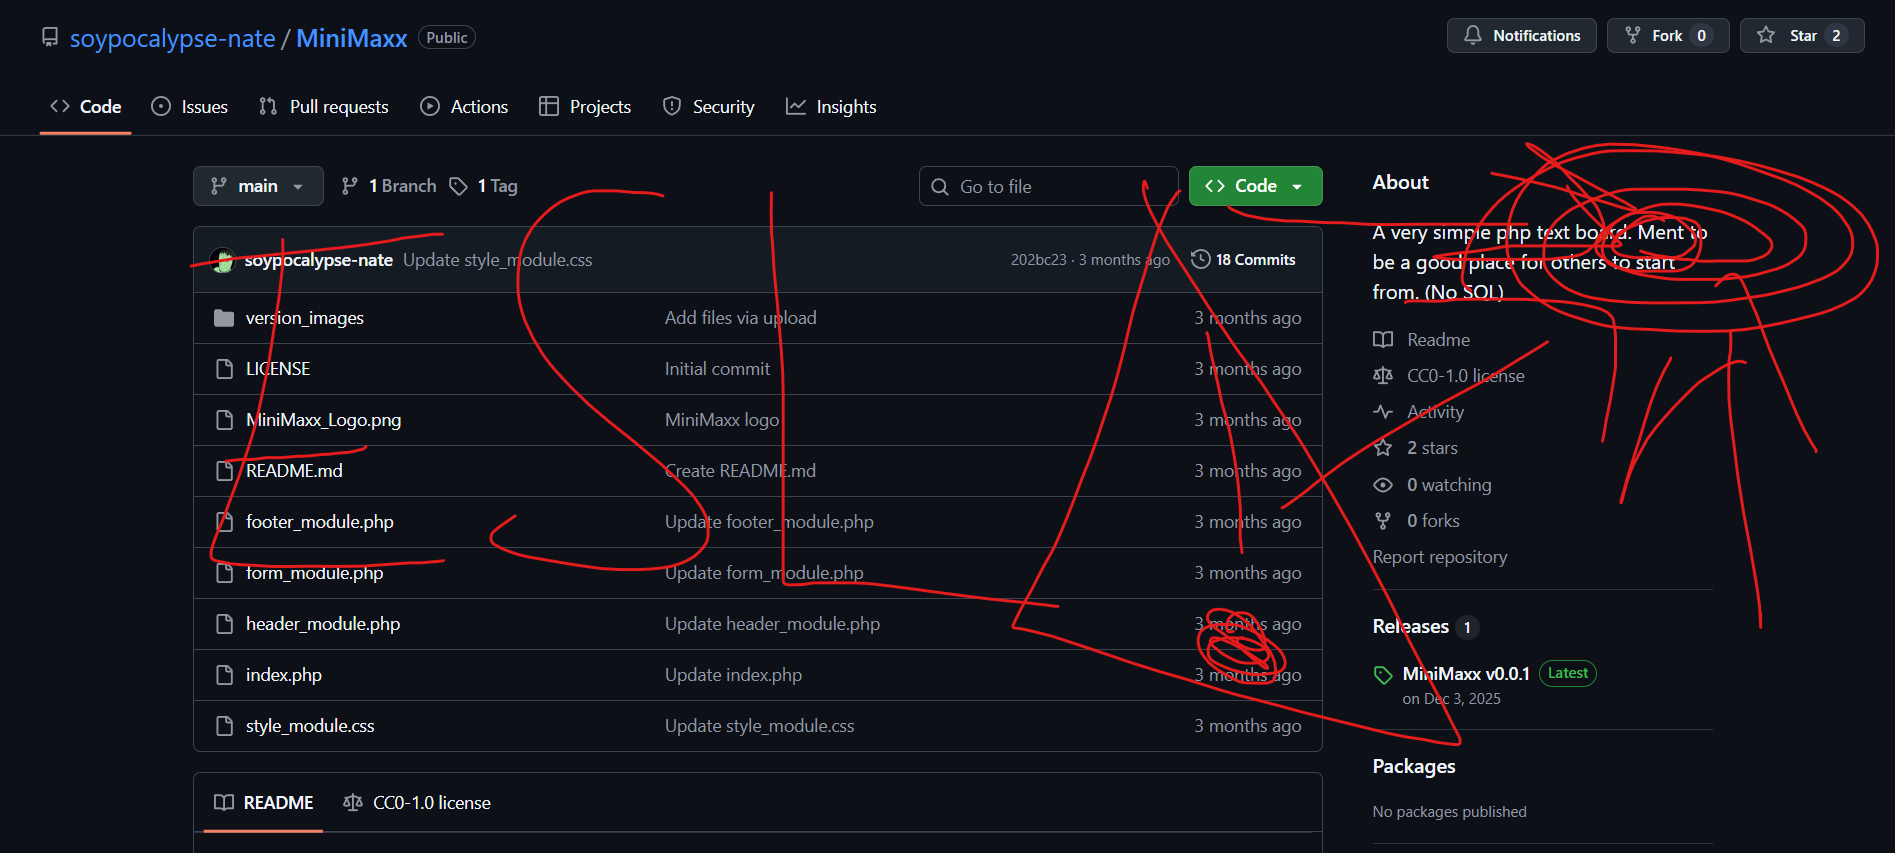Click the Activity pulse icon

tap(1383, 412)
